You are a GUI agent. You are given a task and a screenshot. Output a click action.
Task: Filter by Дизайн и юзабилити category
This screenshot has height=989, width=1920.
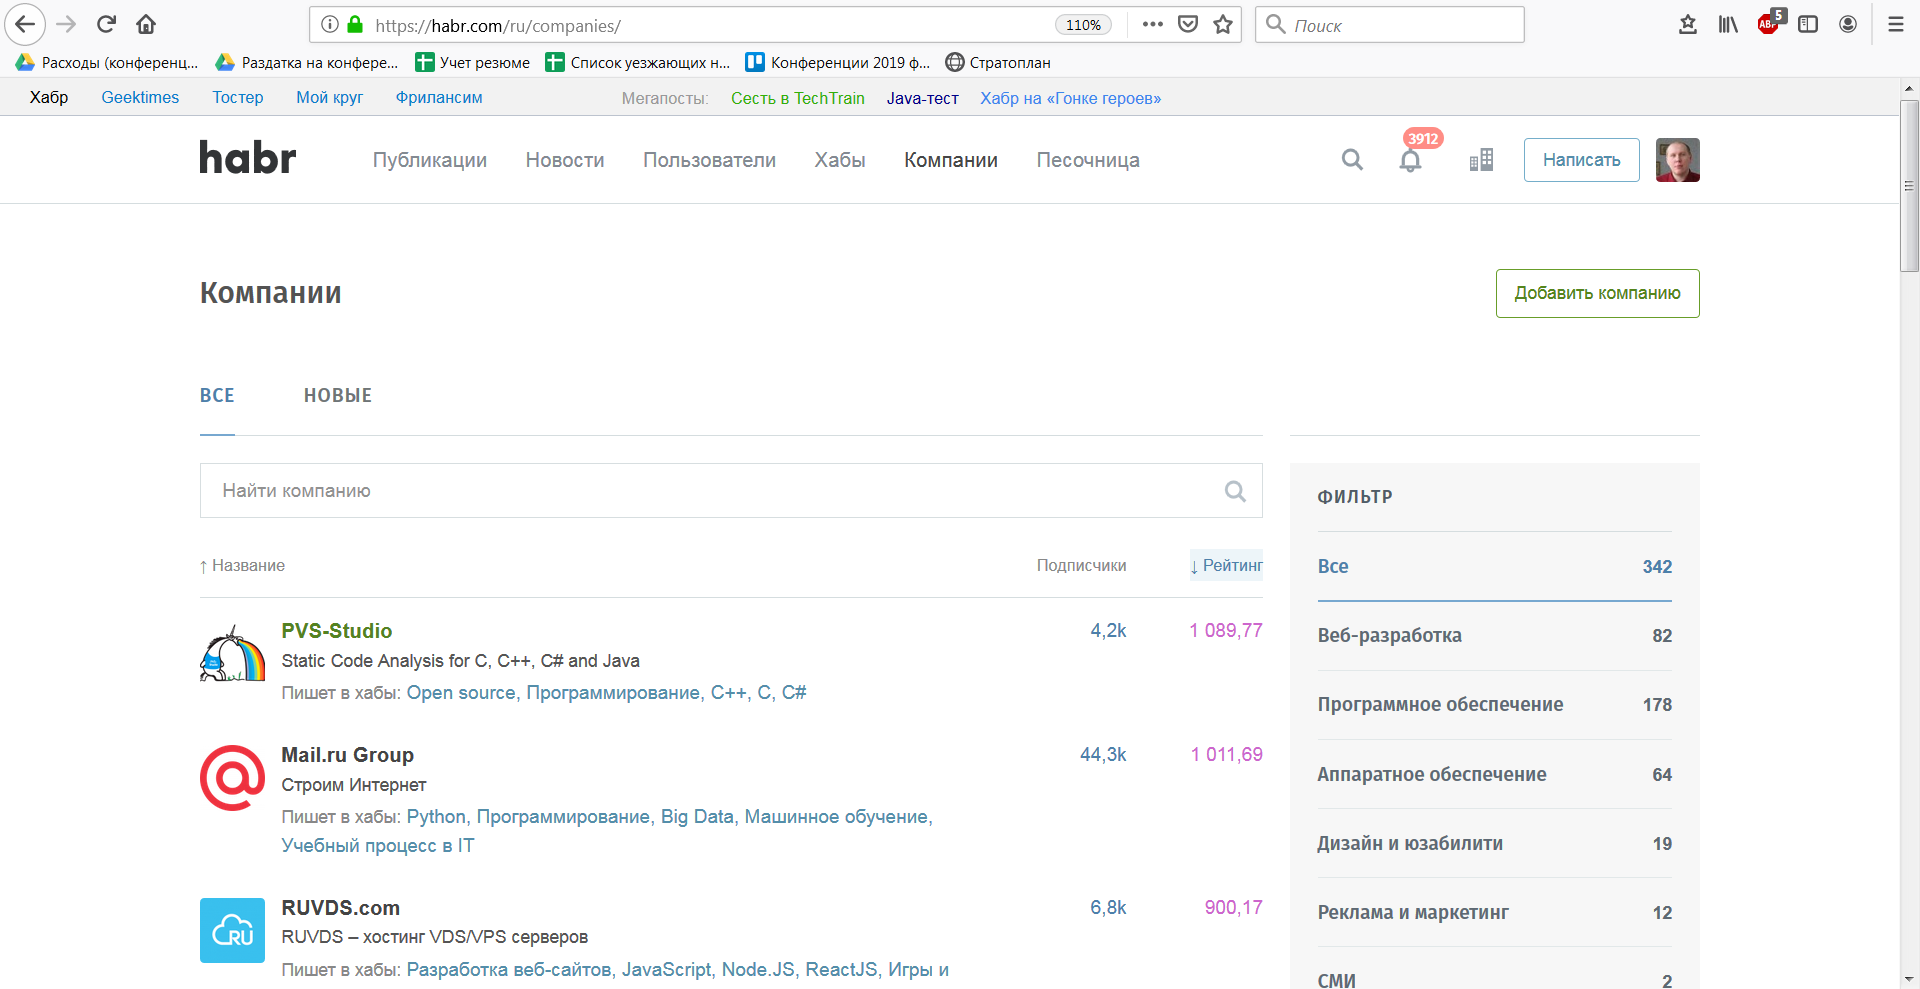[1494, 843]
